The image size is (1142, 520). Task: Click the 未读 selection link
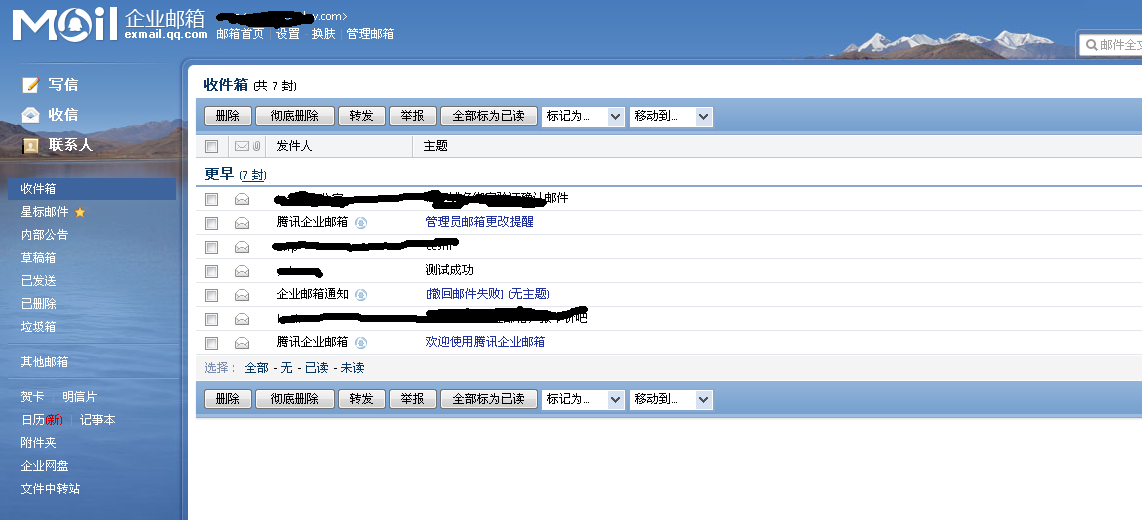click(352, 368)
